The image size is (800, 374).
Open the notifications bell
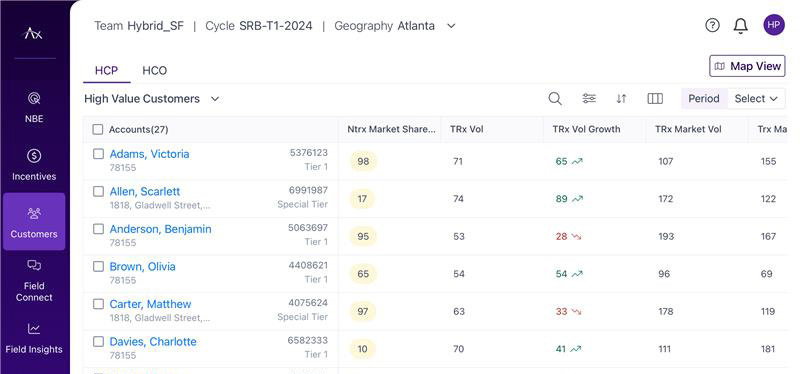740,26
